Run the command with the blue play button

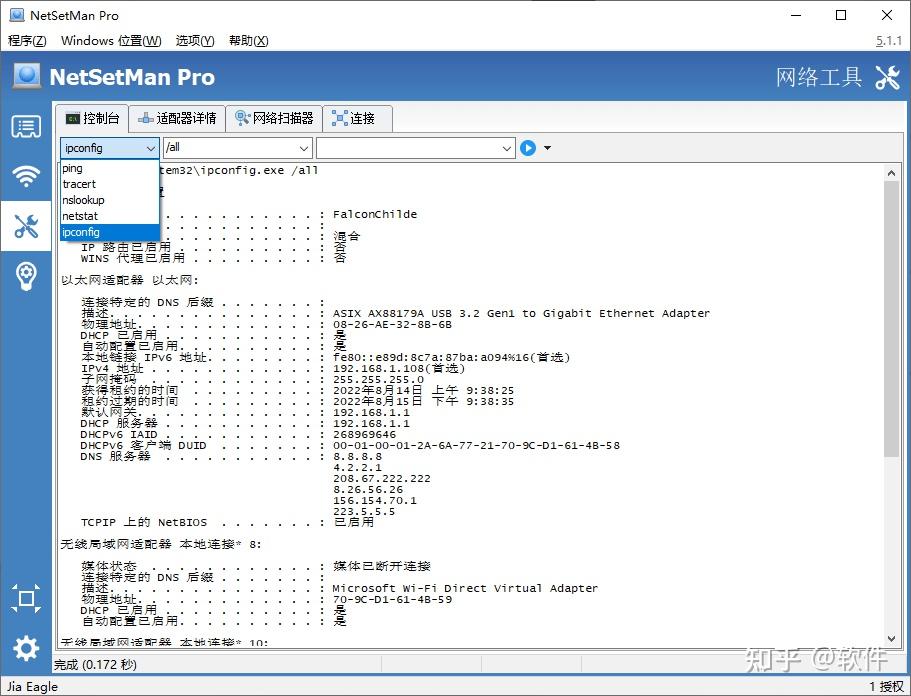click(x=527, y=147)
